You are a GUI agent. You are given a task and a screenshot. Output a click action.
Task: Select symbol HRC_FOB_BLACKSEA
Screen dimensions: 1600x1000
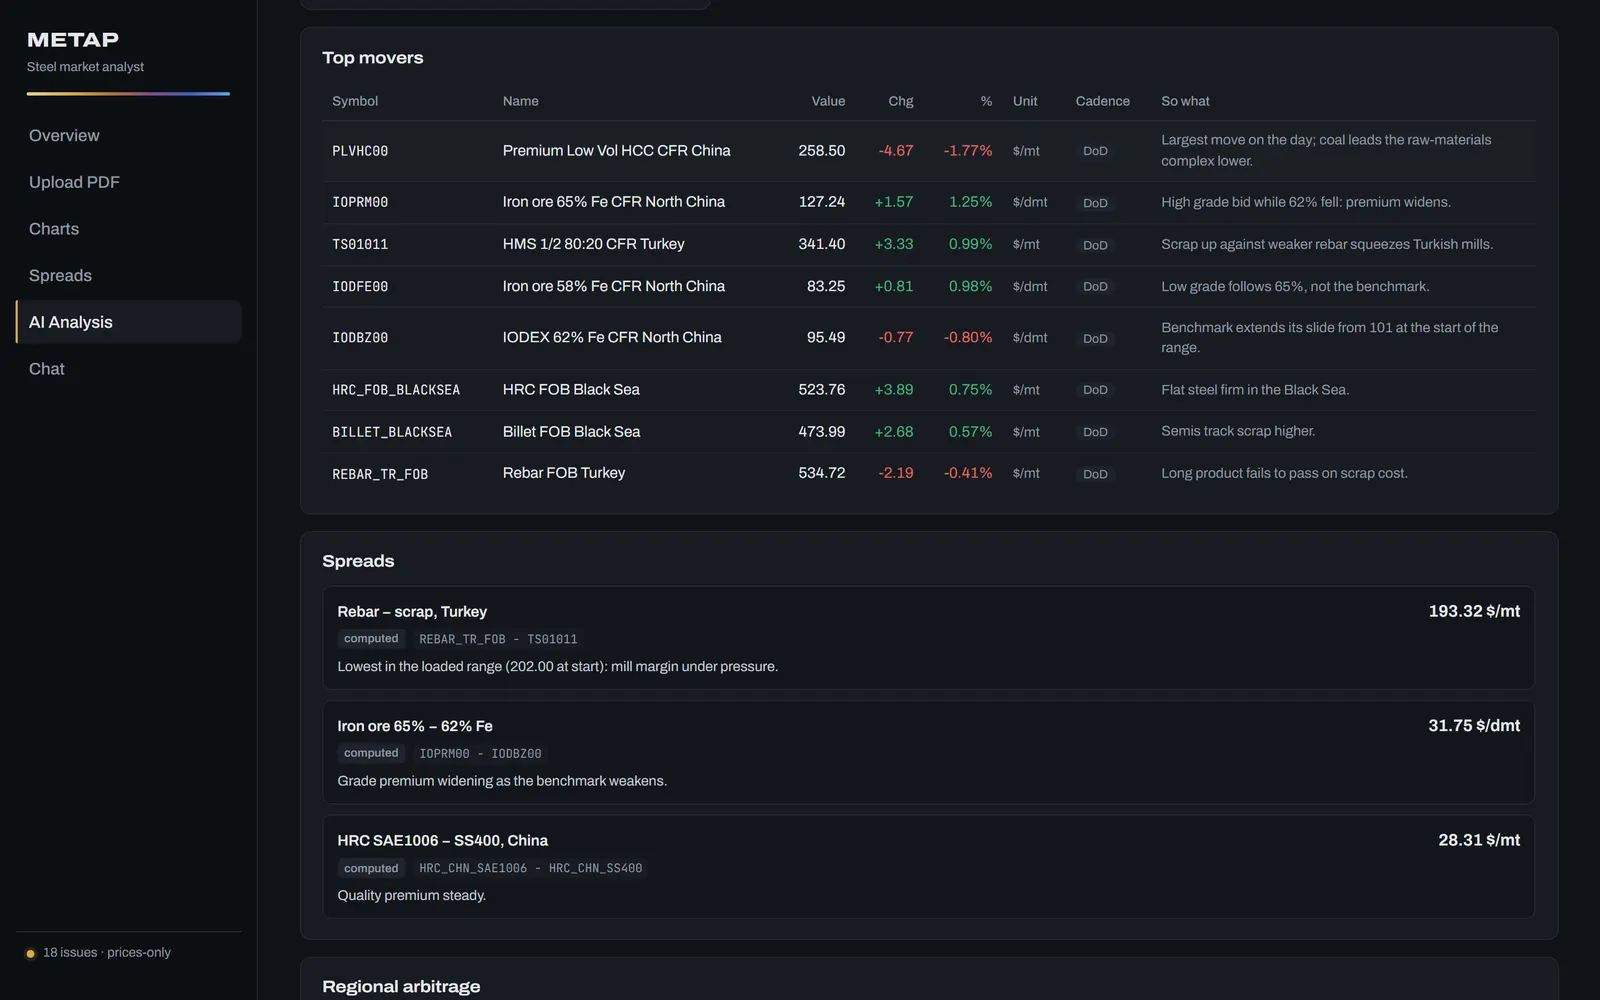pos(396,390)
